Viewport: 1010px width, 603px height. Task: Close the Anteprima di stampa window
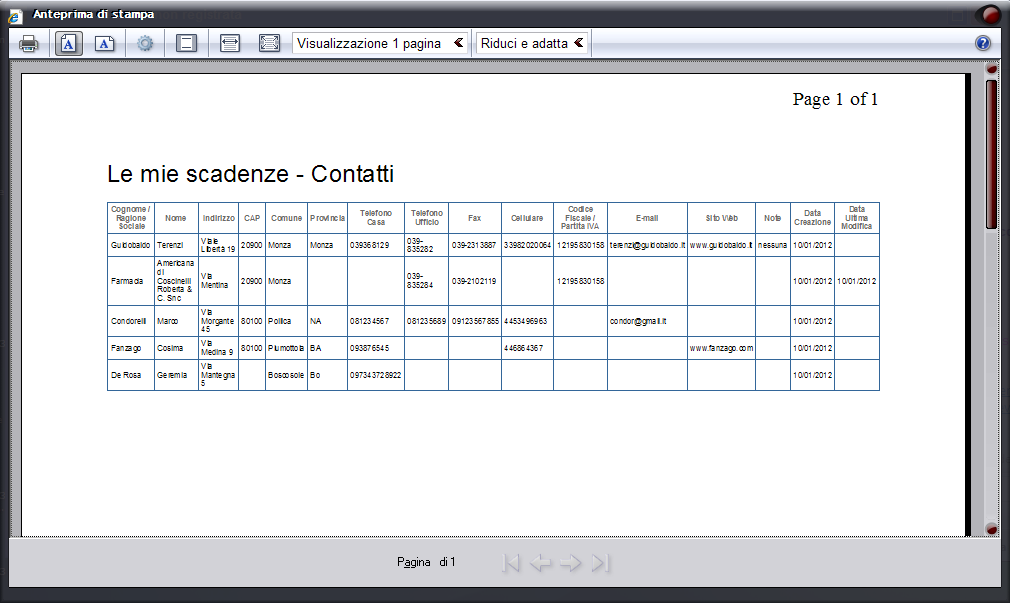(988, 15)
